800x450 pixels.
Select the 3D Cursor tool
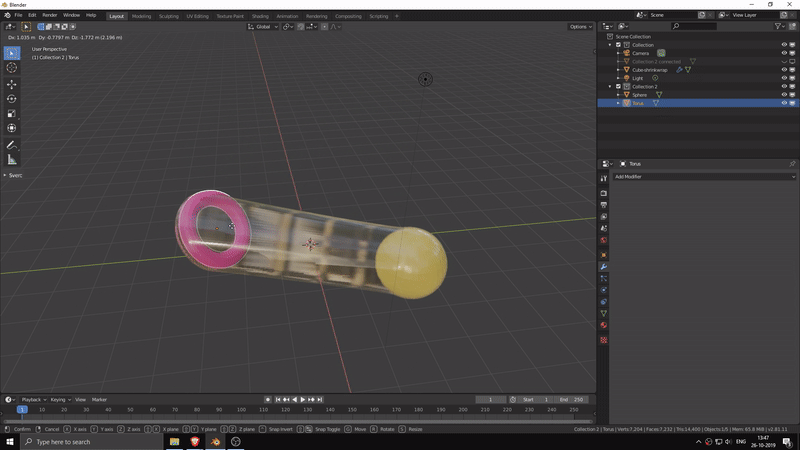(12, 68)
